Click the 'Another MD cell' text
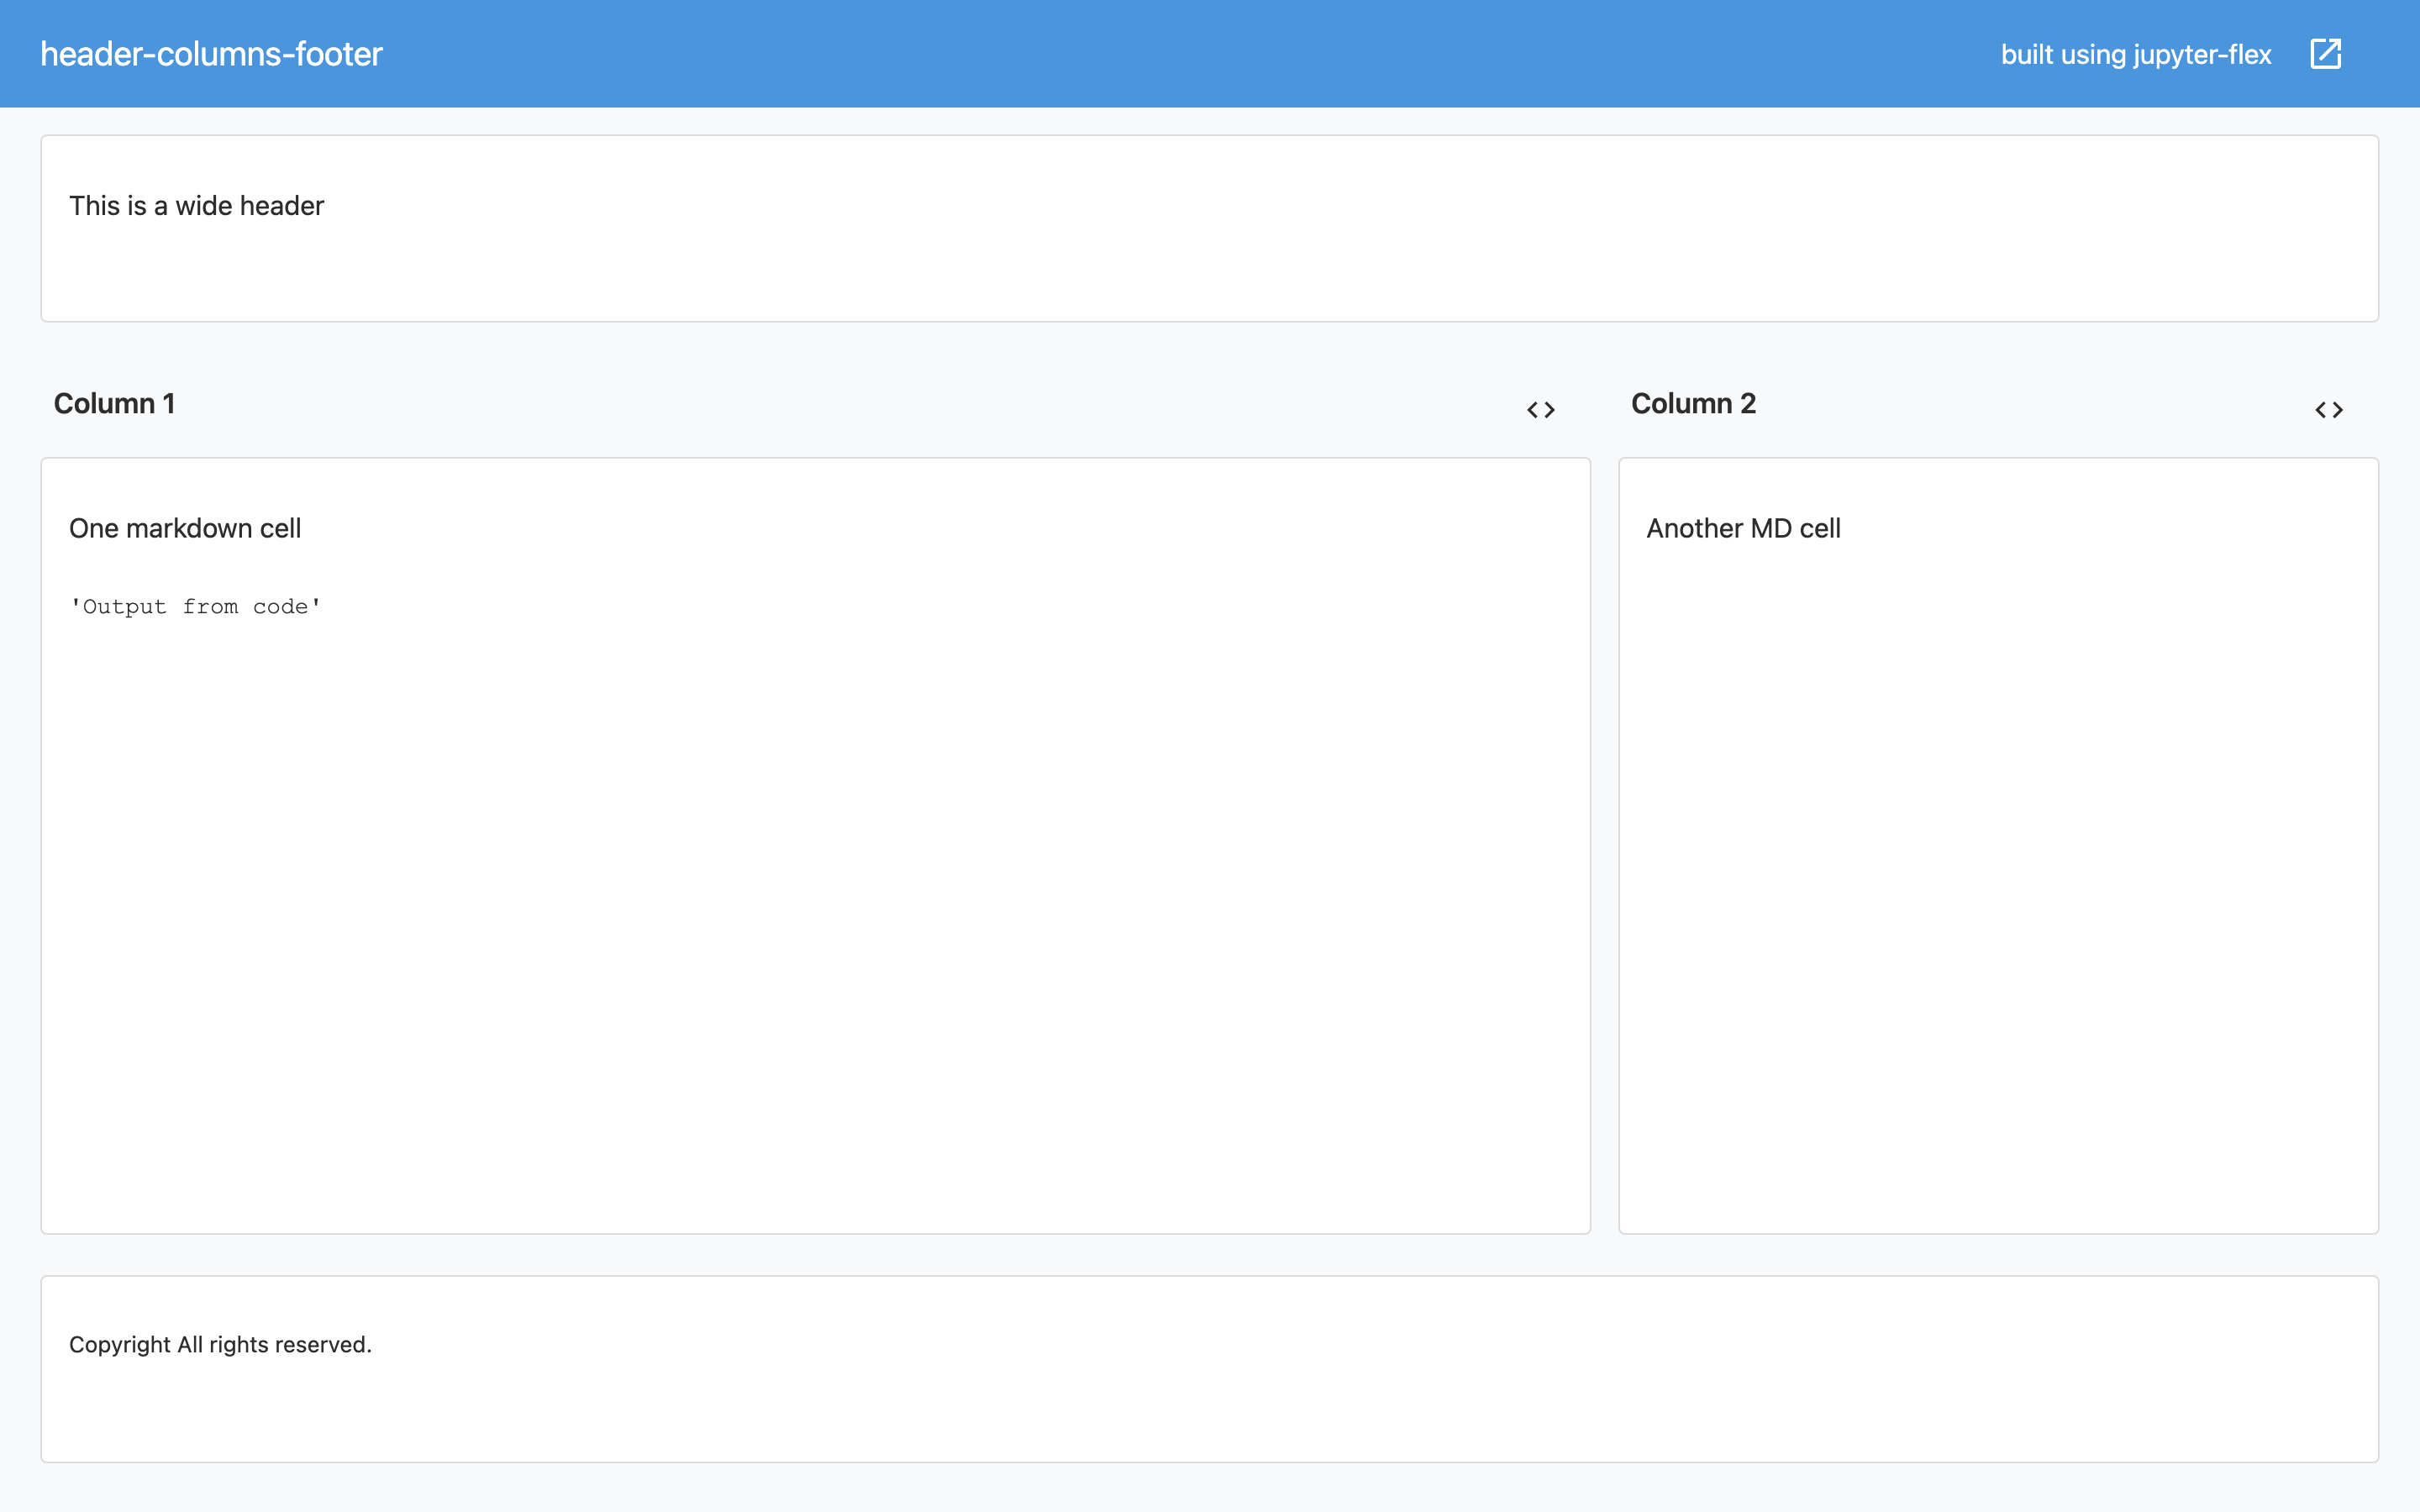Screen dimensions: 2420x1512 pos(1743,528)
